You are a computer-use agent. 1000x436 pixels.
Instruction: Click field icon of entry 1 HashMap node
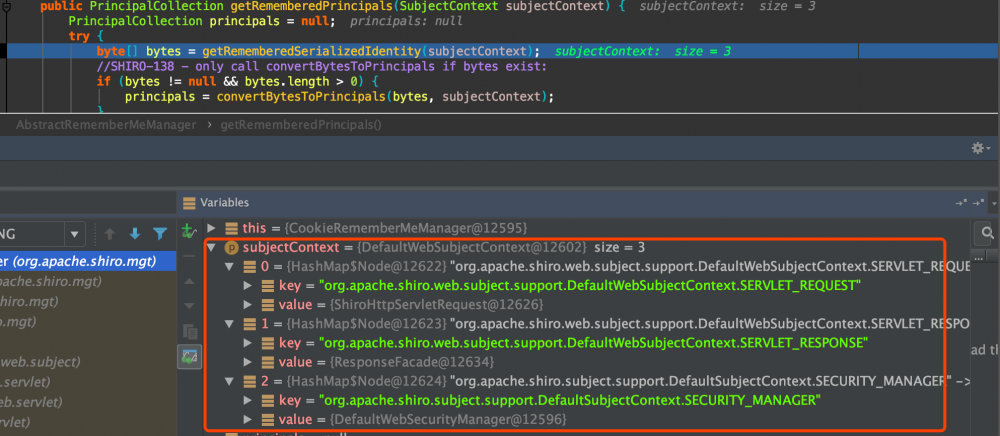coord(249,324)
